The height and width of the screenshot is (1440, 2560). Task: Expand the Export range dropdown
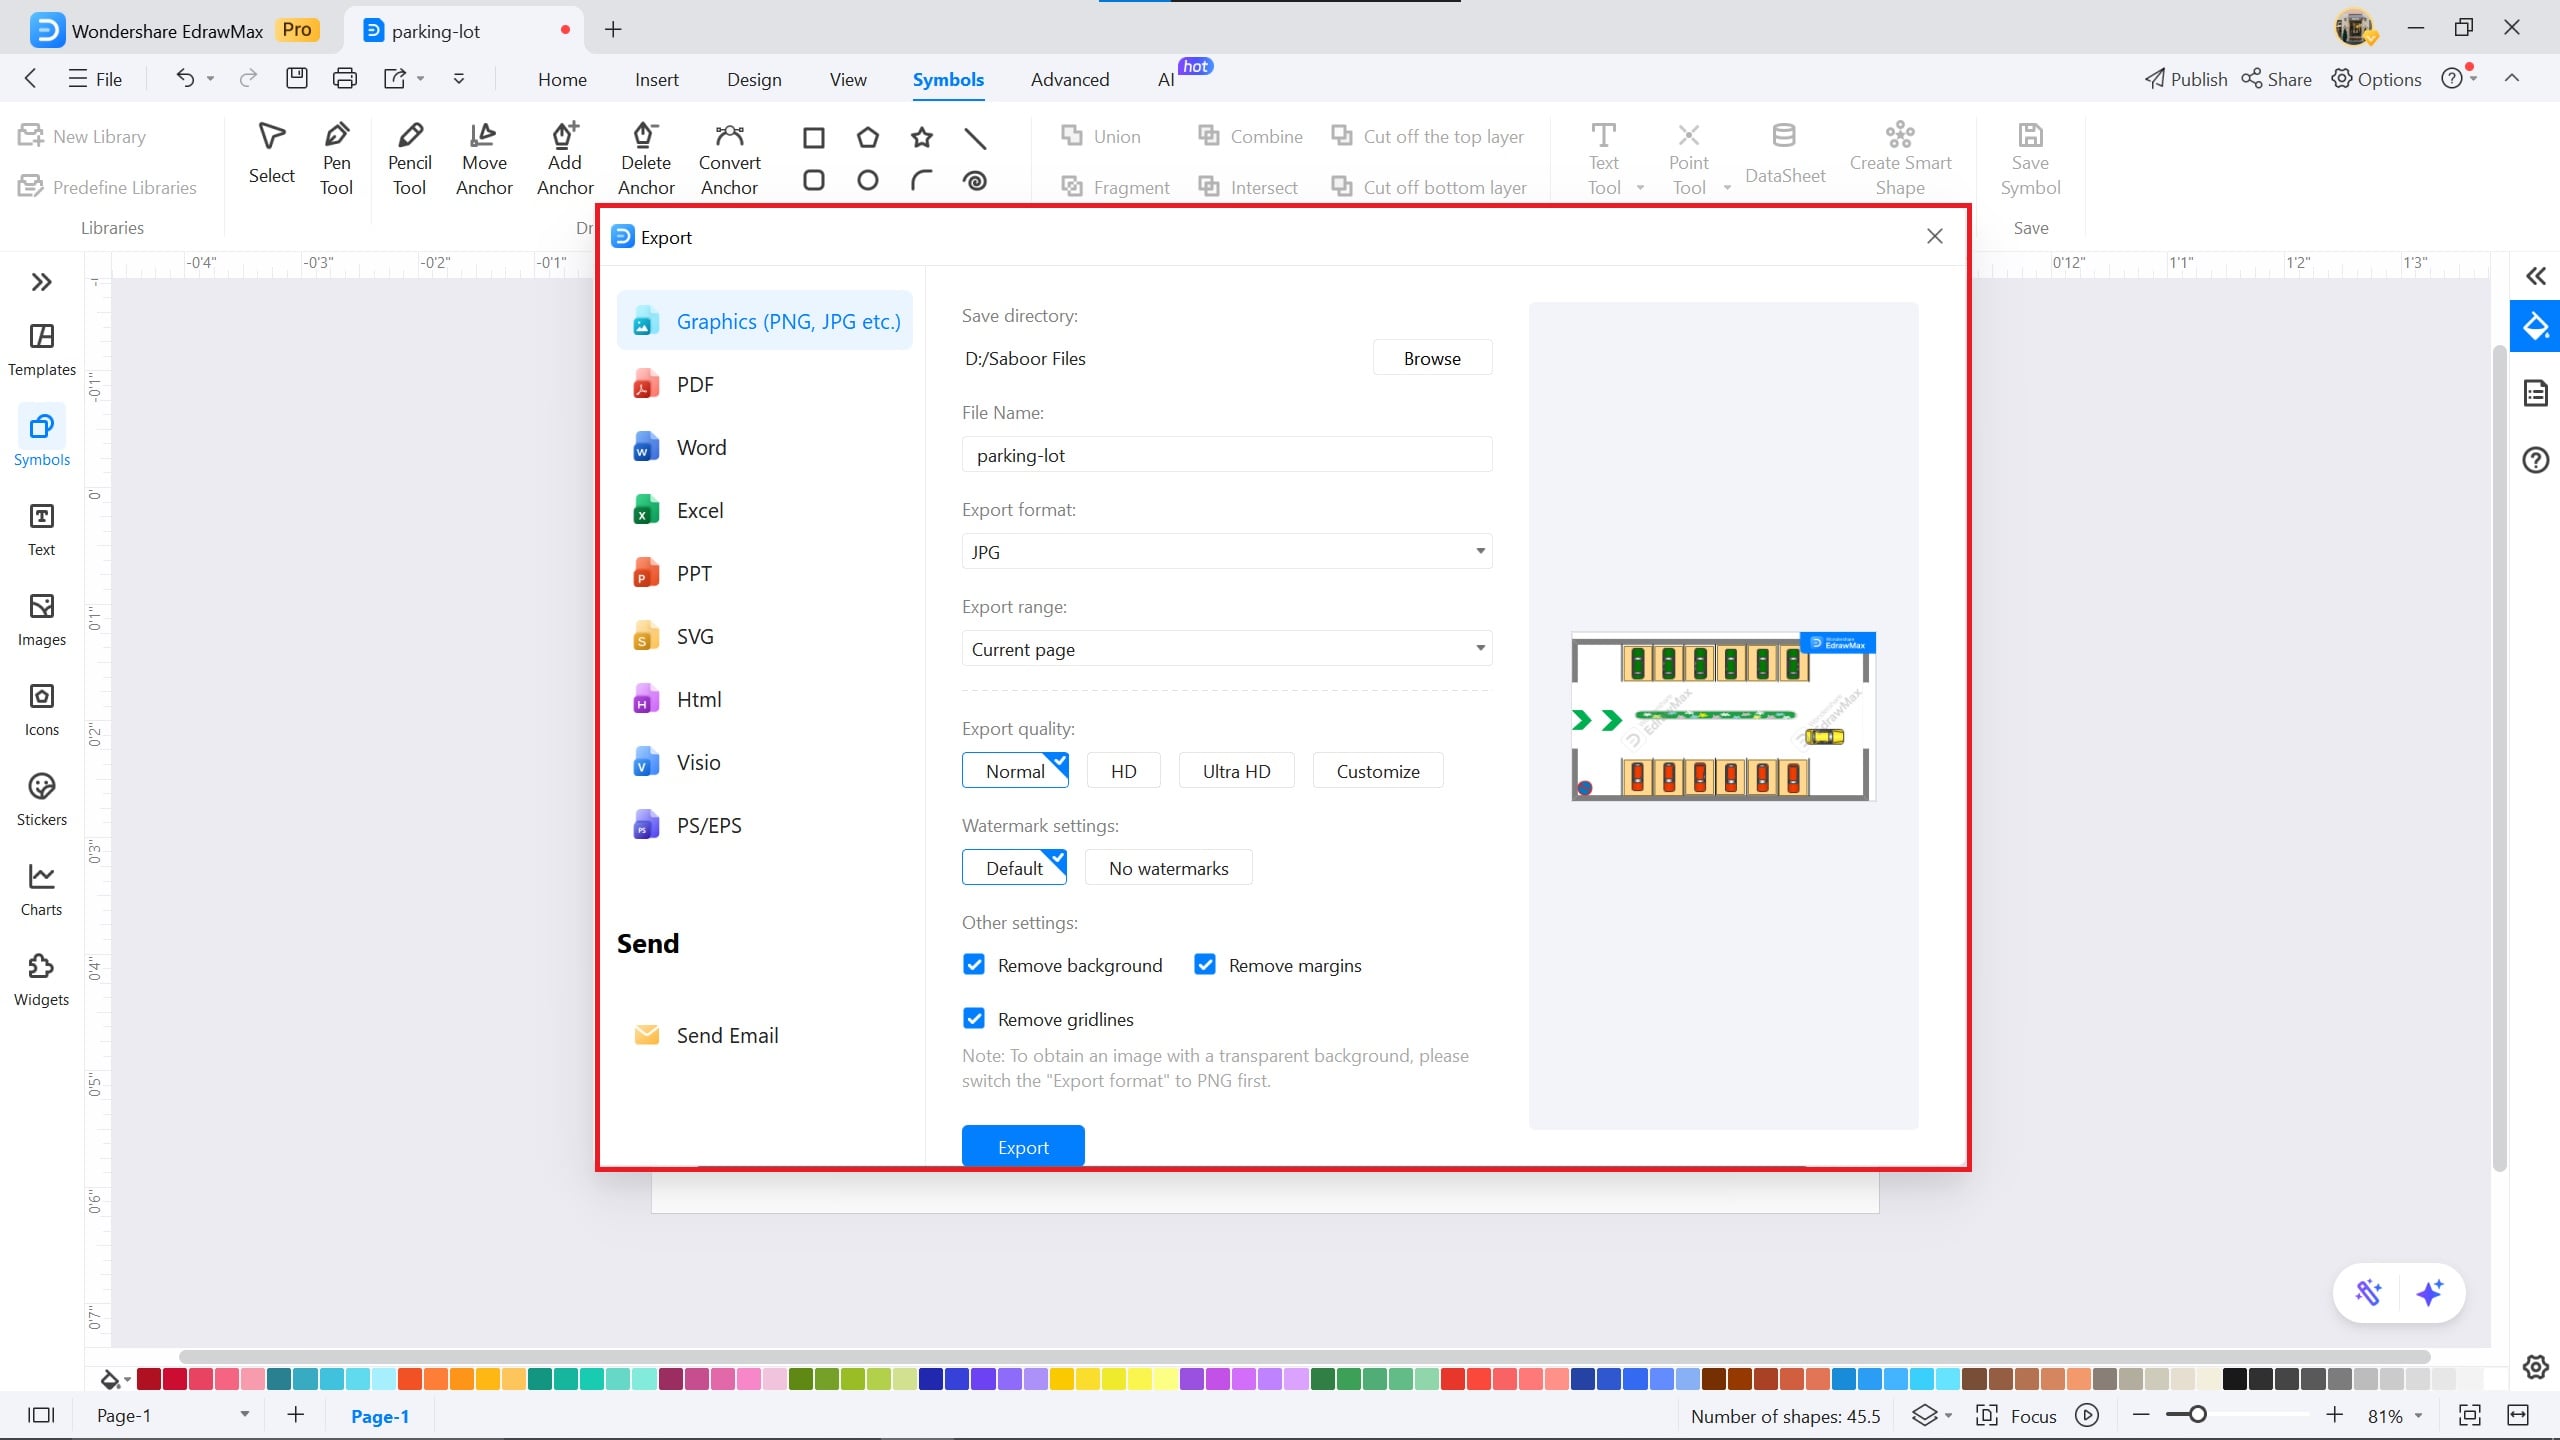pos(1226,649)
